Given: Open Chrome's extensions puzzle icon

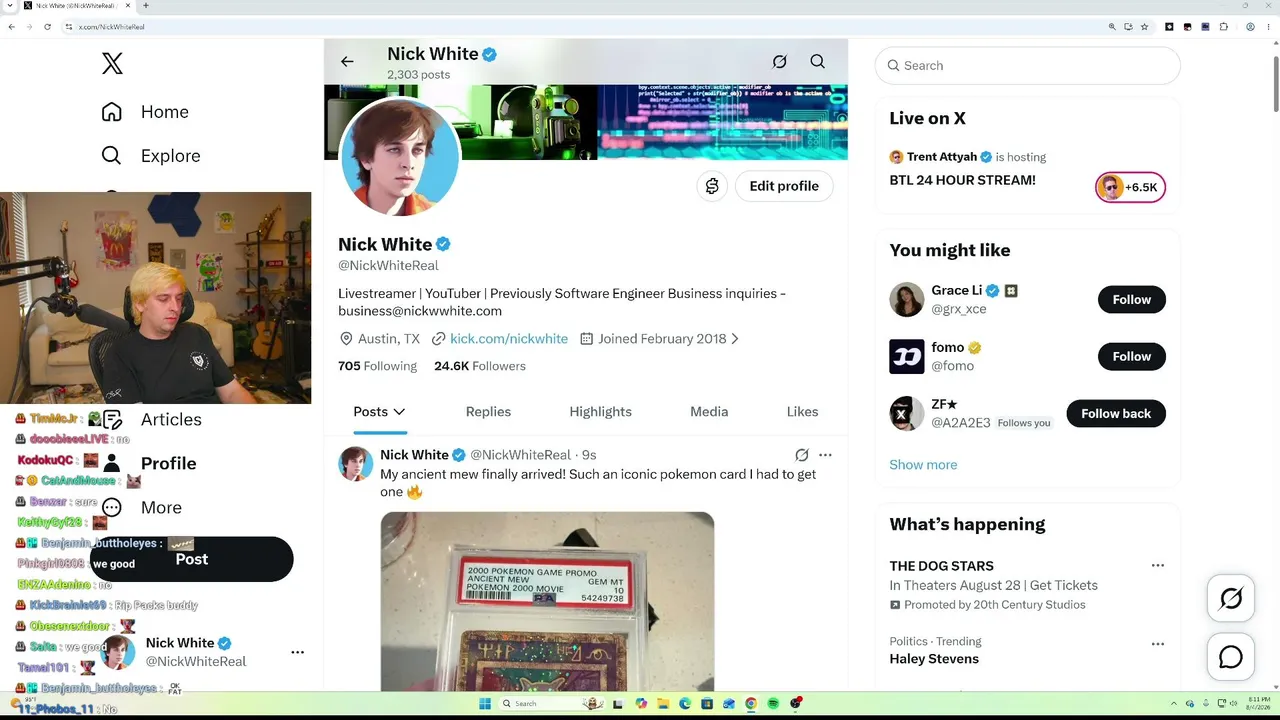Looking at the screenshot, I should [1224, 27].
